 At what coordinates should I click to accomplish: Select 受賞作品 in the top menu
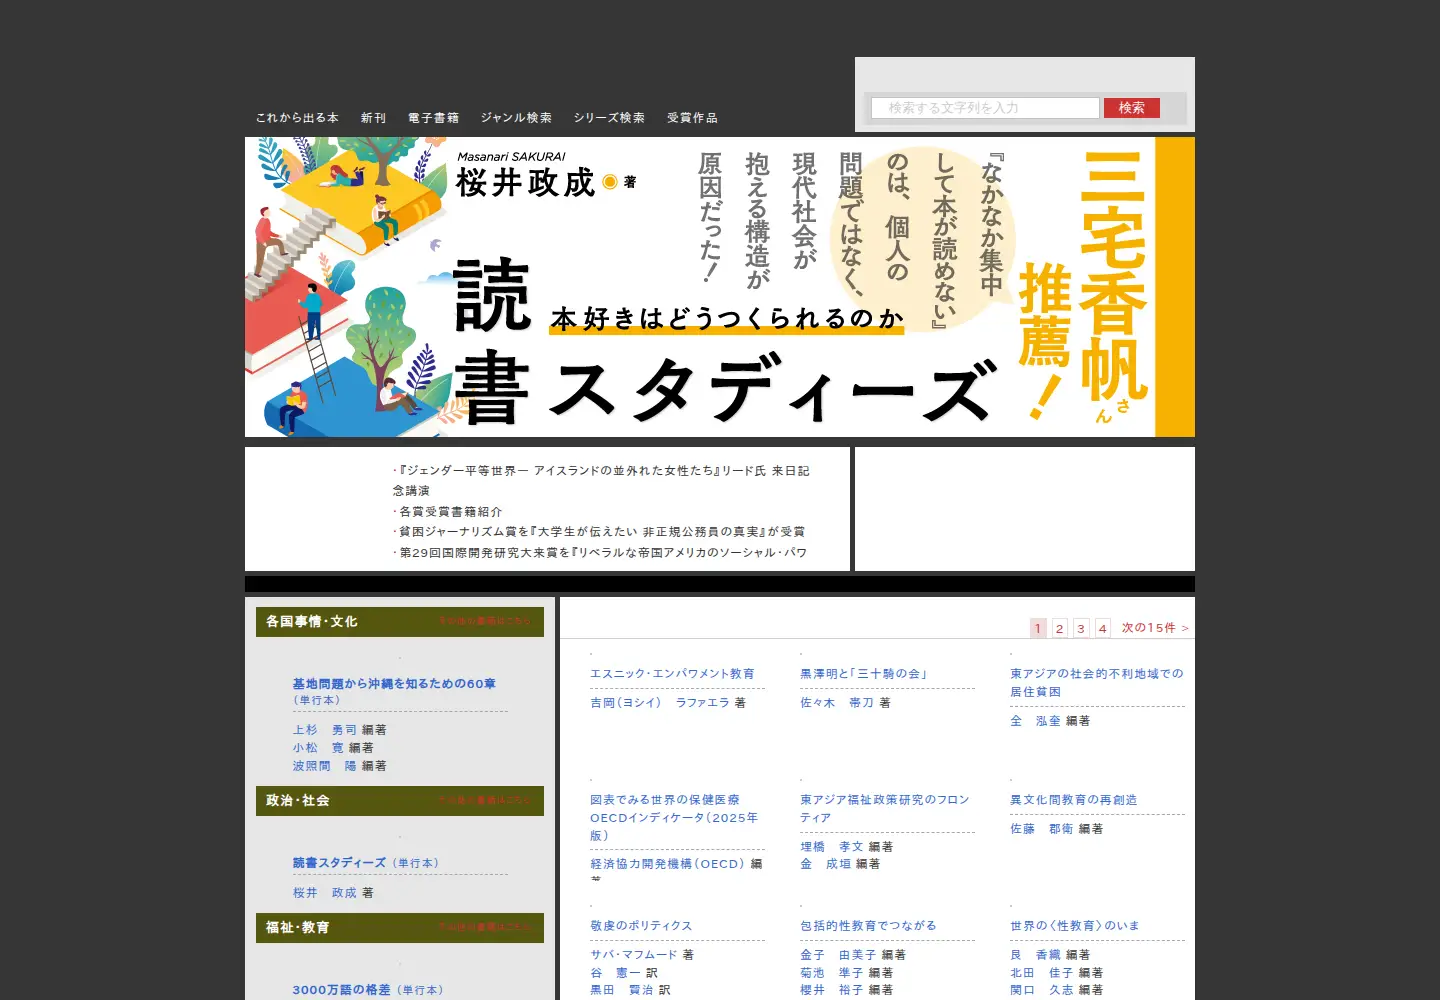692,118
